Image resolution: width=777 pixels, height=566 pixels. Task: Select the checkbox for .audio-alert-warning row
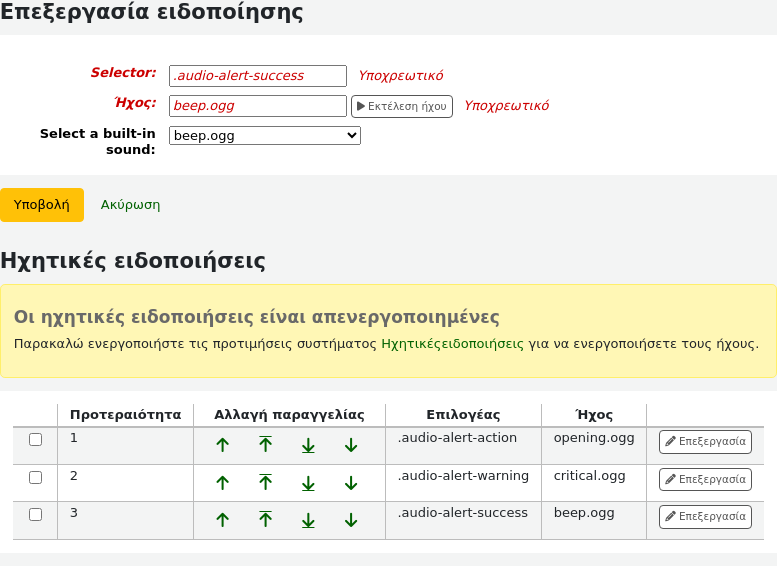[36, 478]
